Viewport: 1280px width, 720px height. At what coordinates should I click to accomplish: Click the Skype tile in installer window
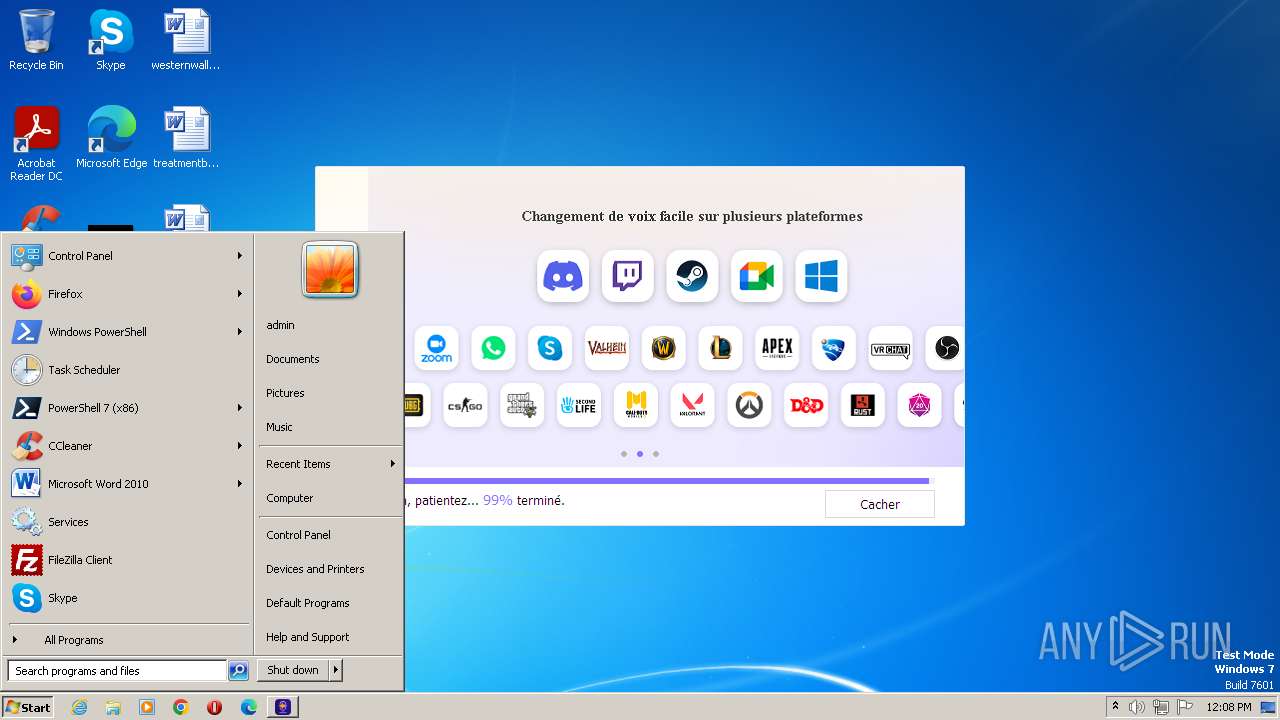pyautogui.click(x=550, y=348)
